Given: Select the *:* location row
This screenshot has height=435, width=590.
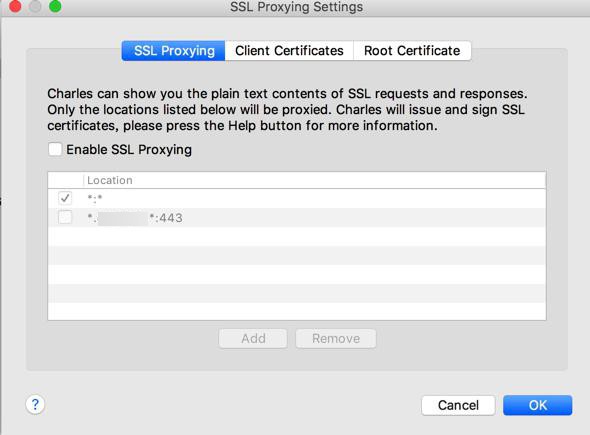Looking at the screenshot, I should [x=297, y=198].
